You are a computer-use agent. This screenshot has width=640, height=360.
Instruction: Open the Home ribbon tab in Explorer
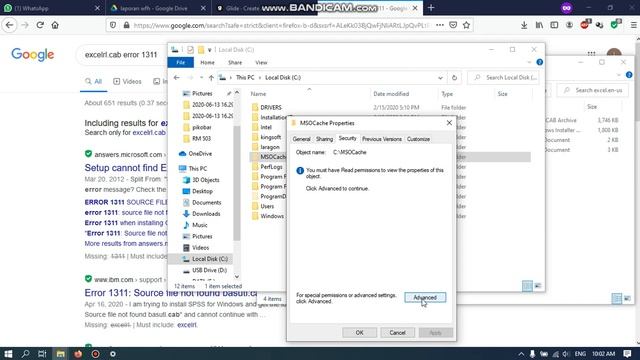[207, 62]
